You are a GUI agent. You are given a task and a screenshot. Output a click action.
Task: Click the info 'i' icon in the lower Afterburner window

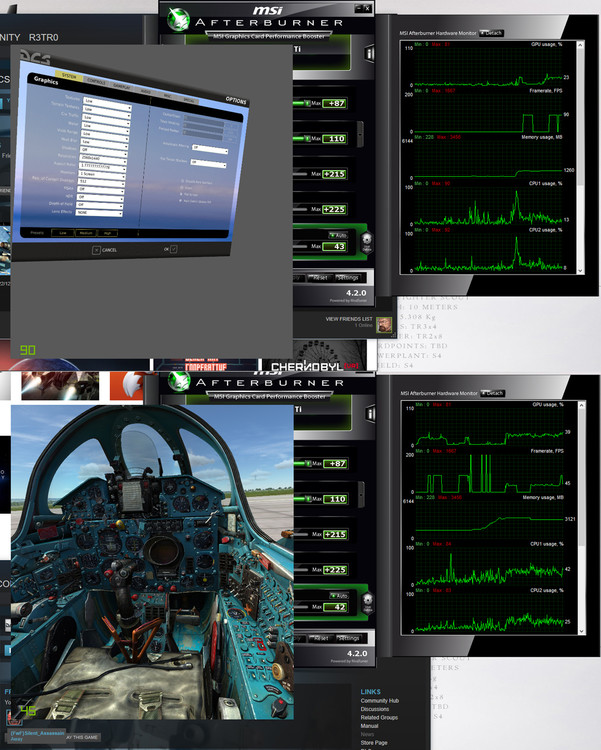(369, 414)
